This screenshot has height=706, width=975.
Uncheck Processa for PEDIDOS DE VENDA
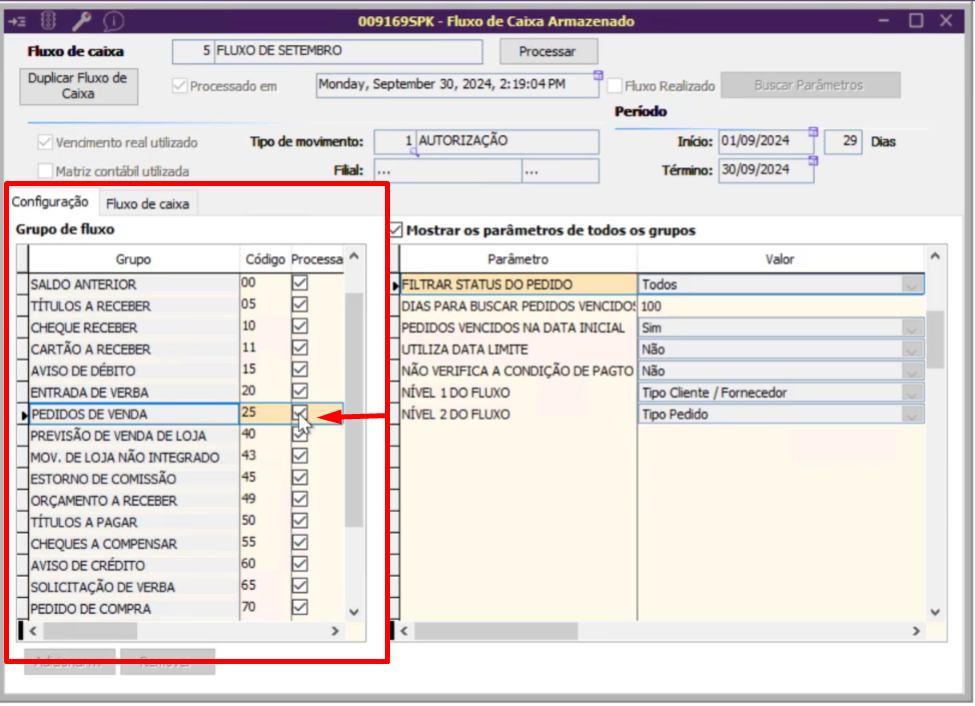(300, 413)
